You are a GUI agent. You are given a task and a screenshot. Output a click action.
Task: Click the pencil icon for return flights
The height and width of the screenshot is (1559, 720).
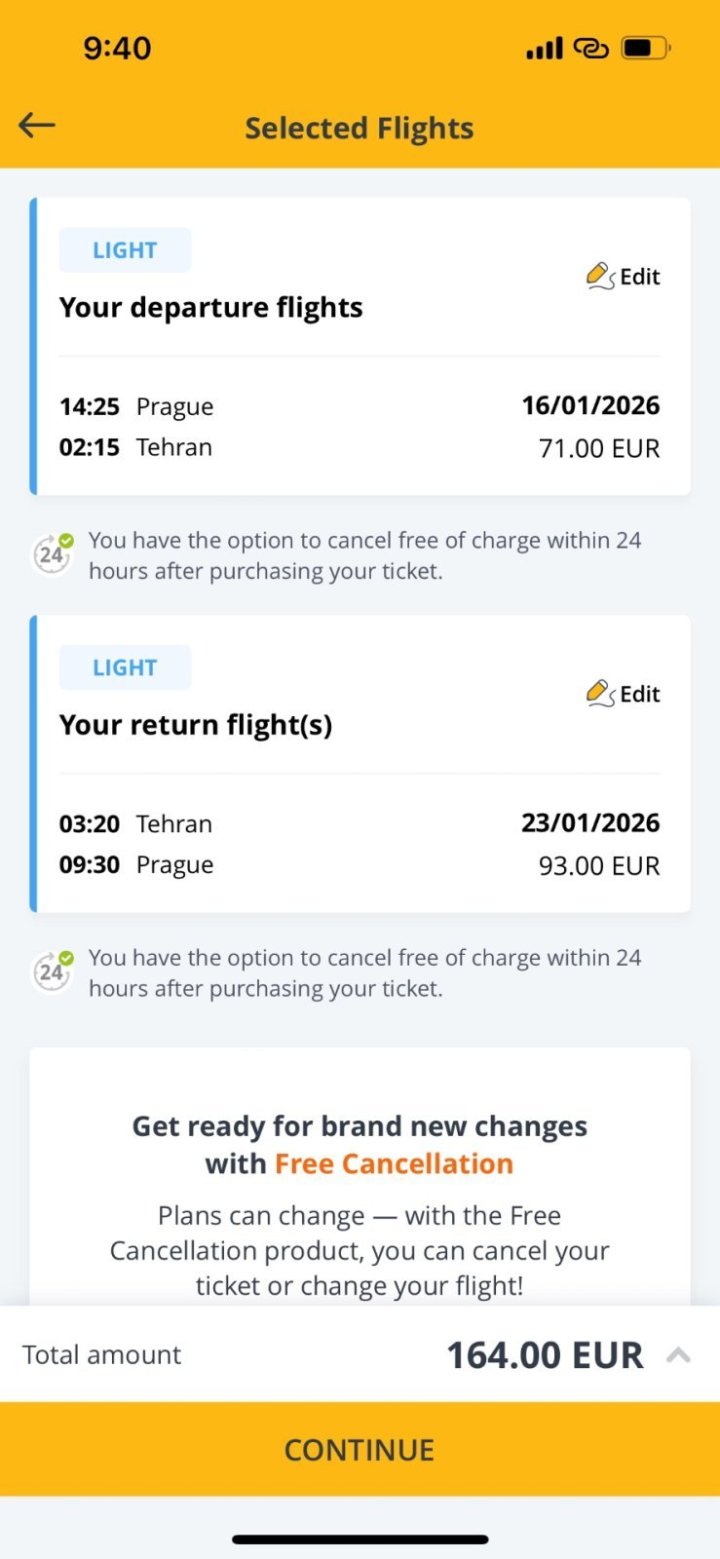(x=600, y=692)
